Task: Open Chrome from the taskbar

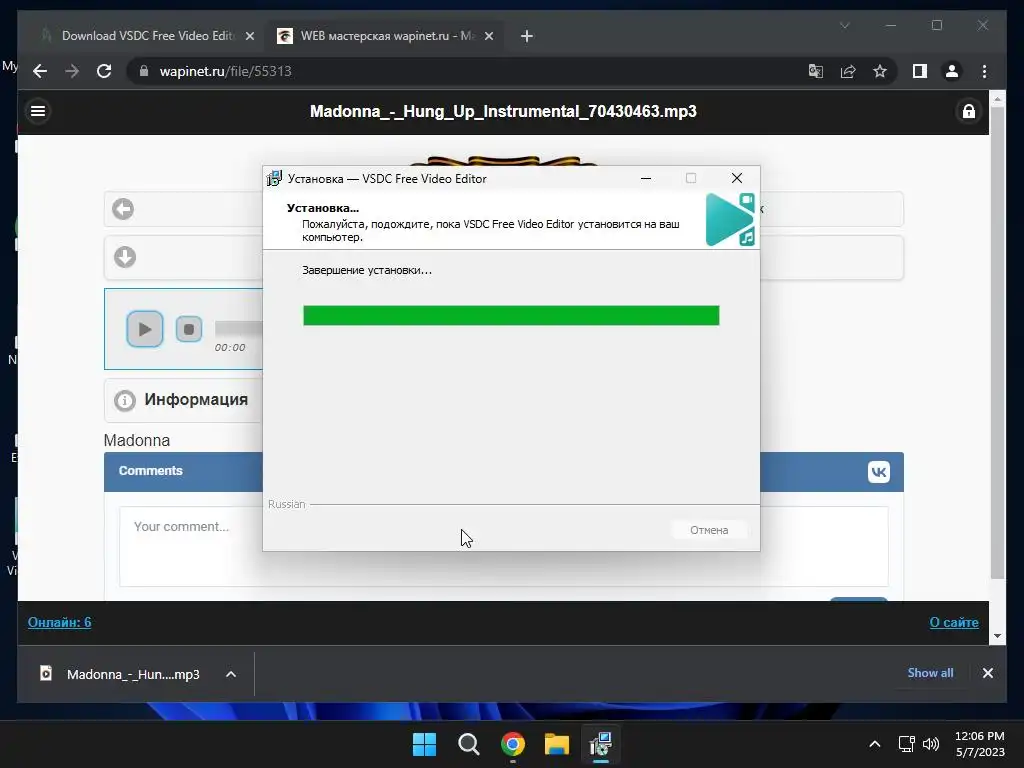Action: point(513,744)
